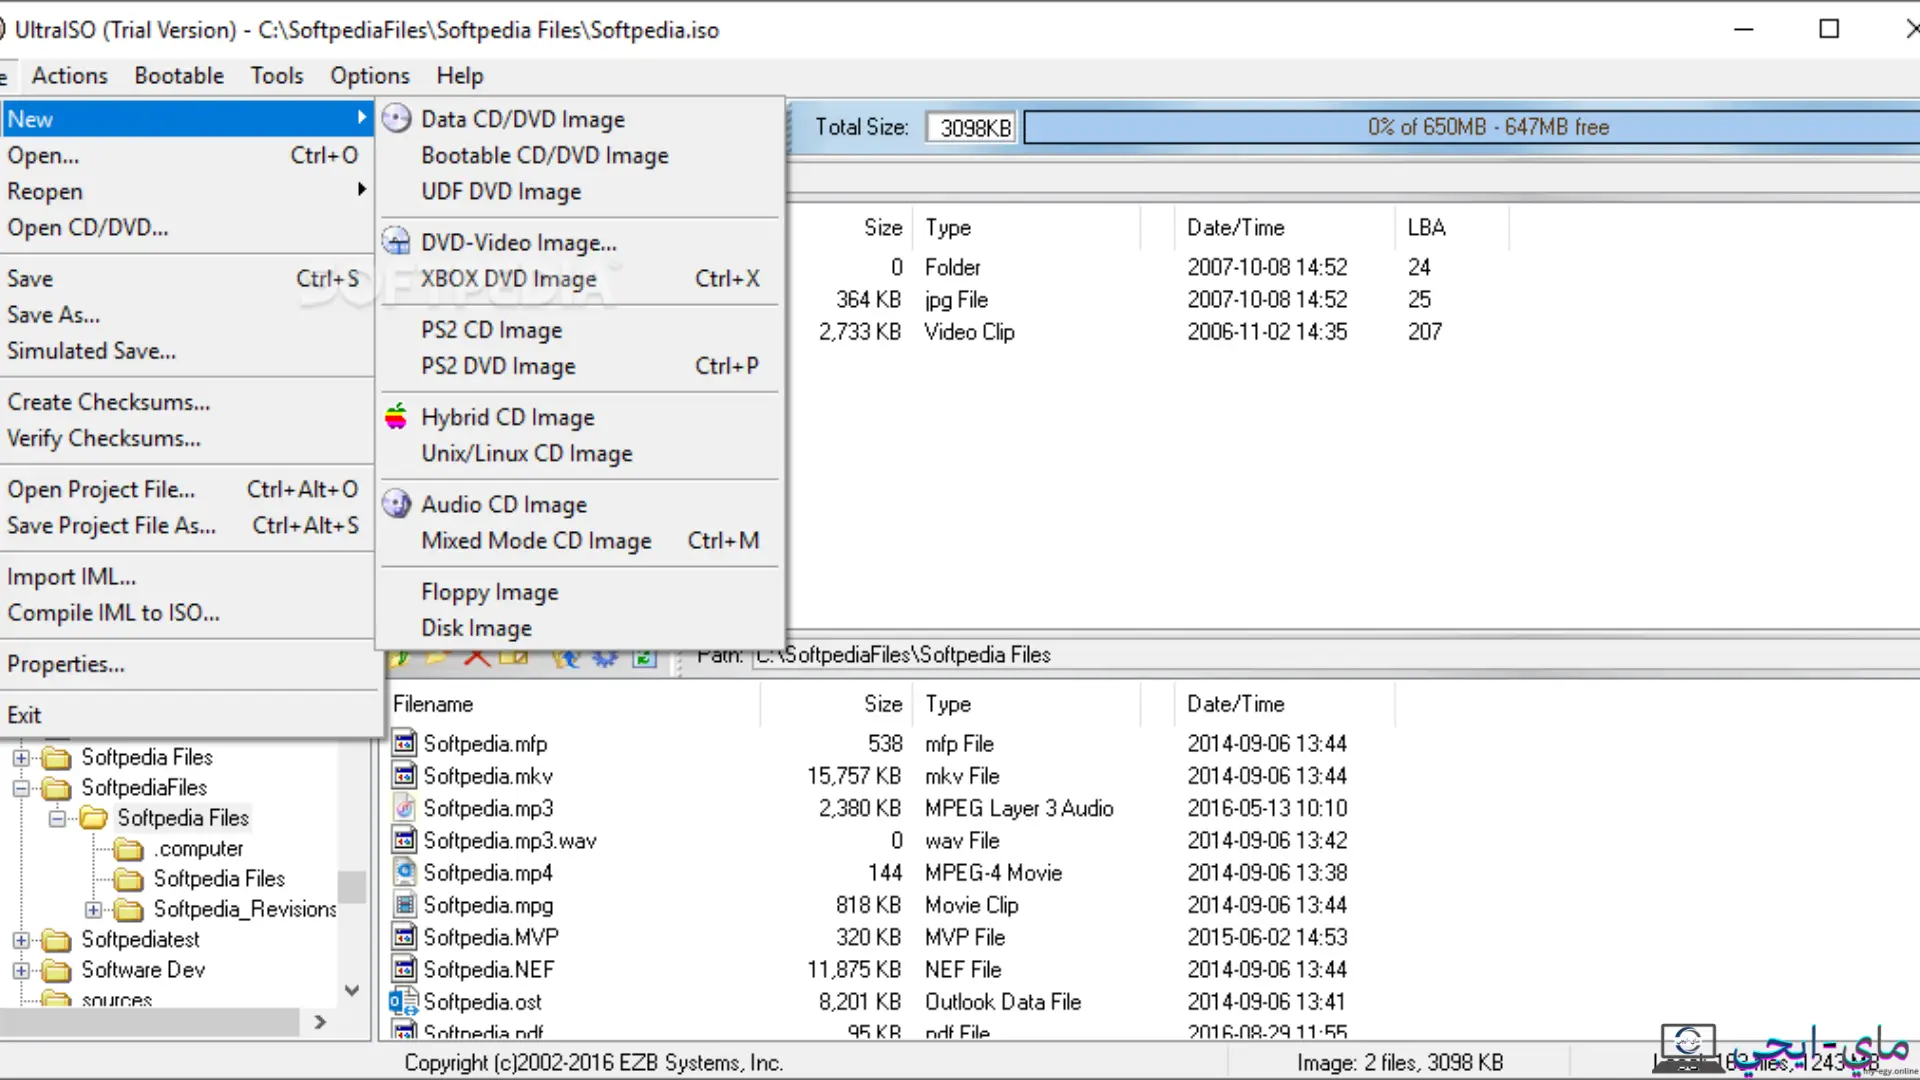
Task: Click the folder tree's scroll-down arrow
Action: click(x=352, y=990)
